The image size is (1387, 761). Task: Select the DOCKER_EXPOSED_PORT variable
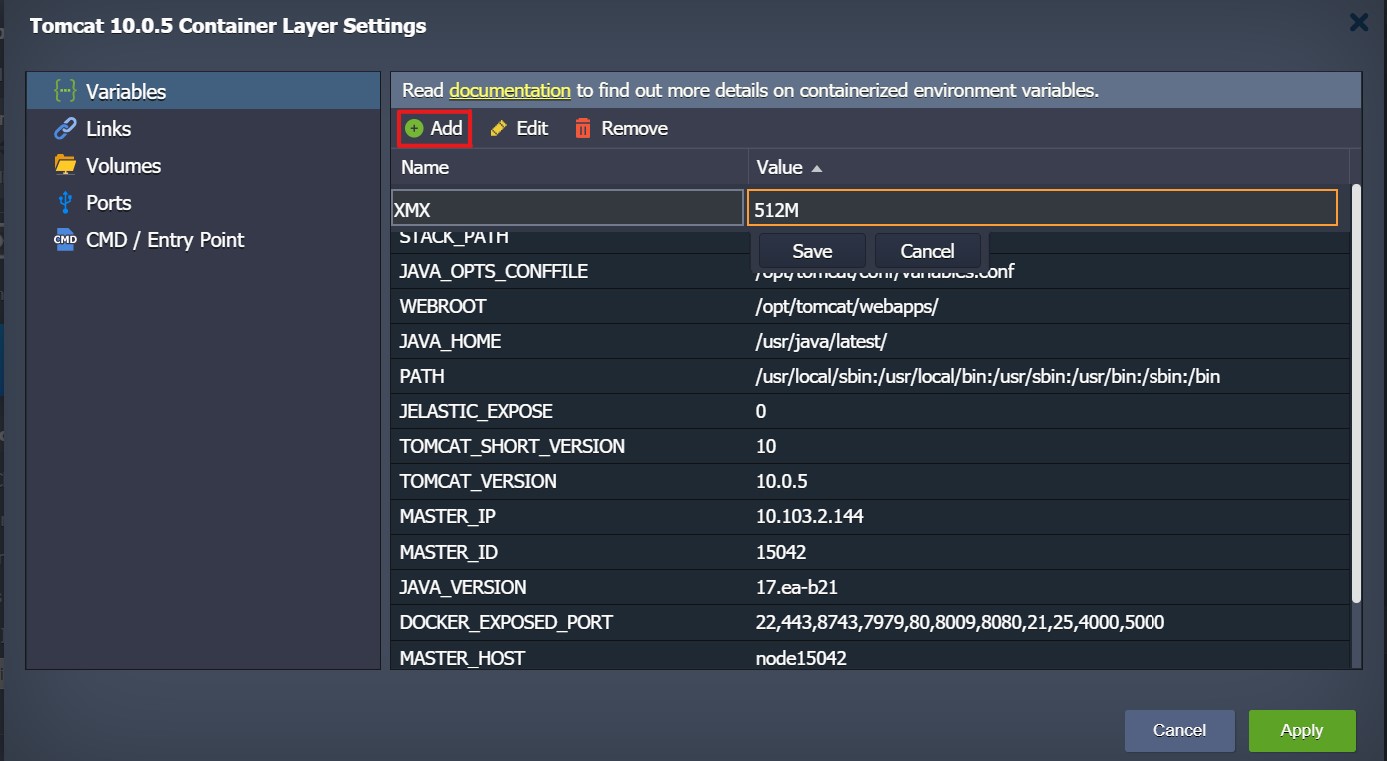pos(870,622)
